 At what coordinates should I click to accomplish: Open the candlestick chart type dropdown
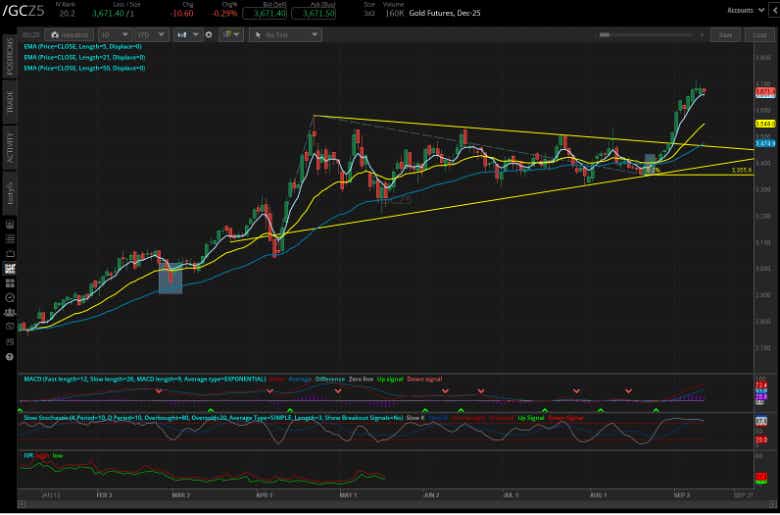tap(188, 35)
